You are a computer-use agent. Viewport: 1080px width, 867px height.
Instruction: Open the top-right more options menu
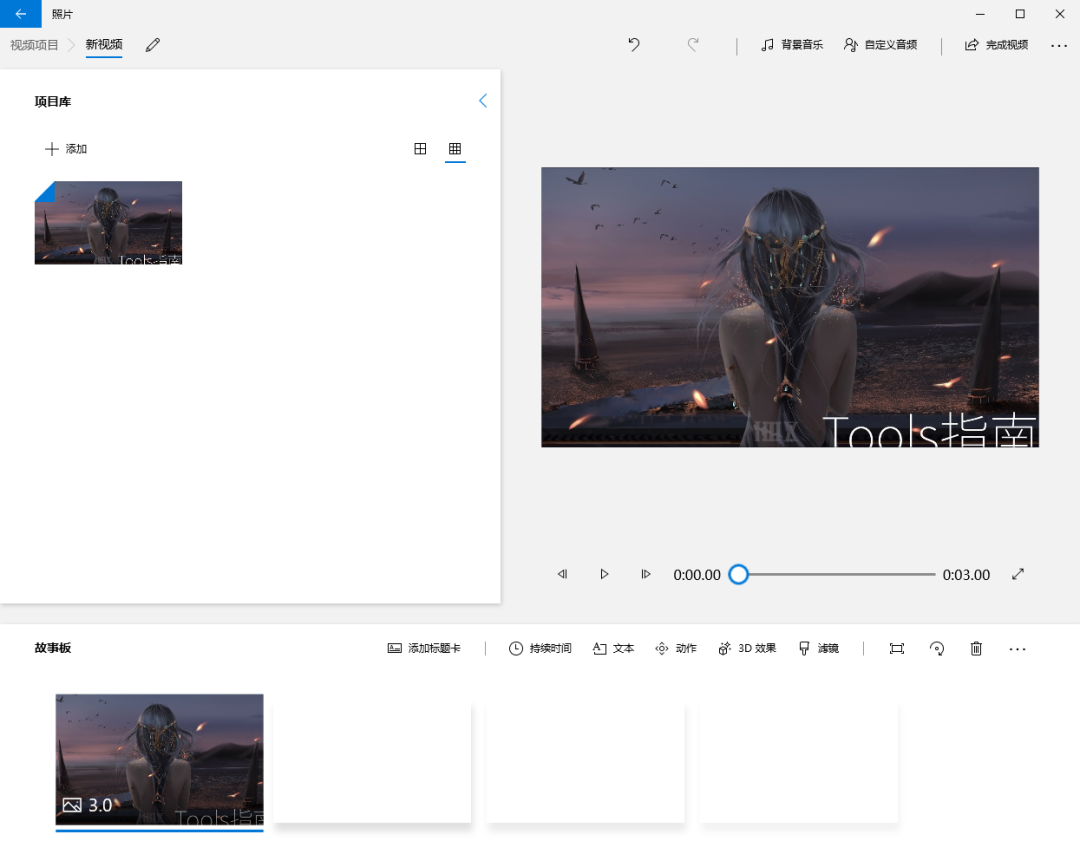tap(1059, 45)
